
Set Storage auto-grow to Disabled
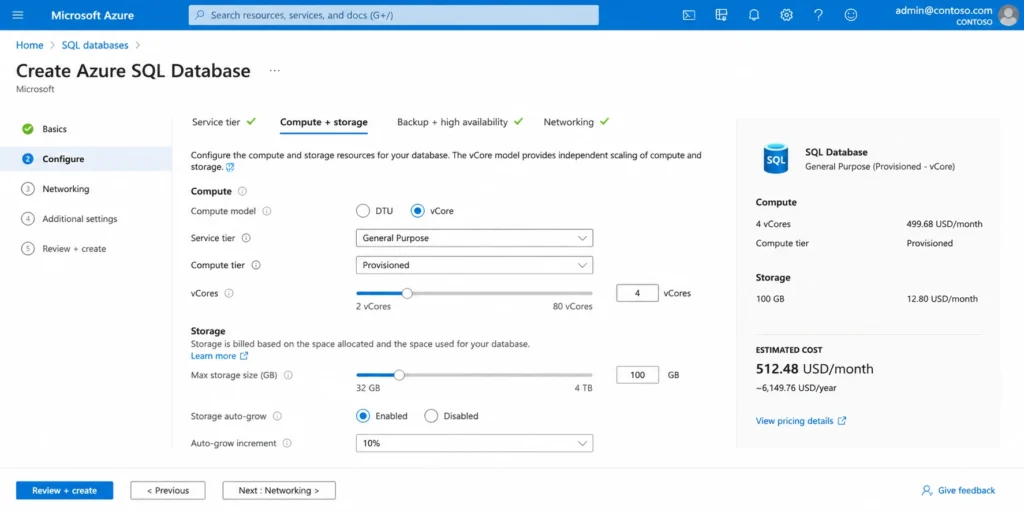point(431,416)
